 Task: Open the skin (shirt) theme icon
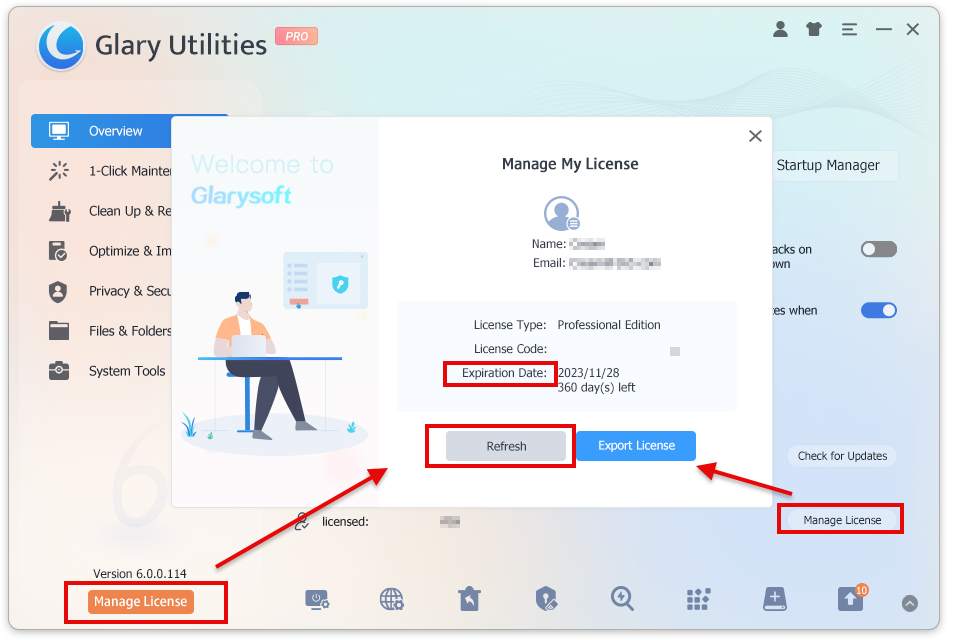814,29
